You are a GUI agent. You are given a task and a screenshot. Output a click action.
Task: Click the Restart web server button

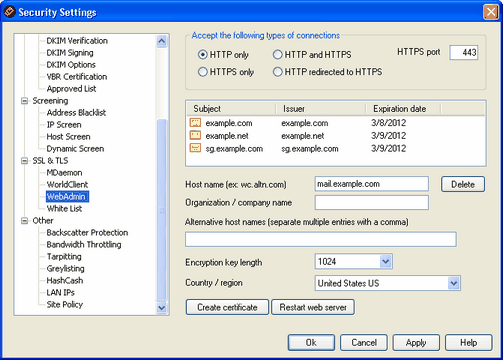point(313,307)
